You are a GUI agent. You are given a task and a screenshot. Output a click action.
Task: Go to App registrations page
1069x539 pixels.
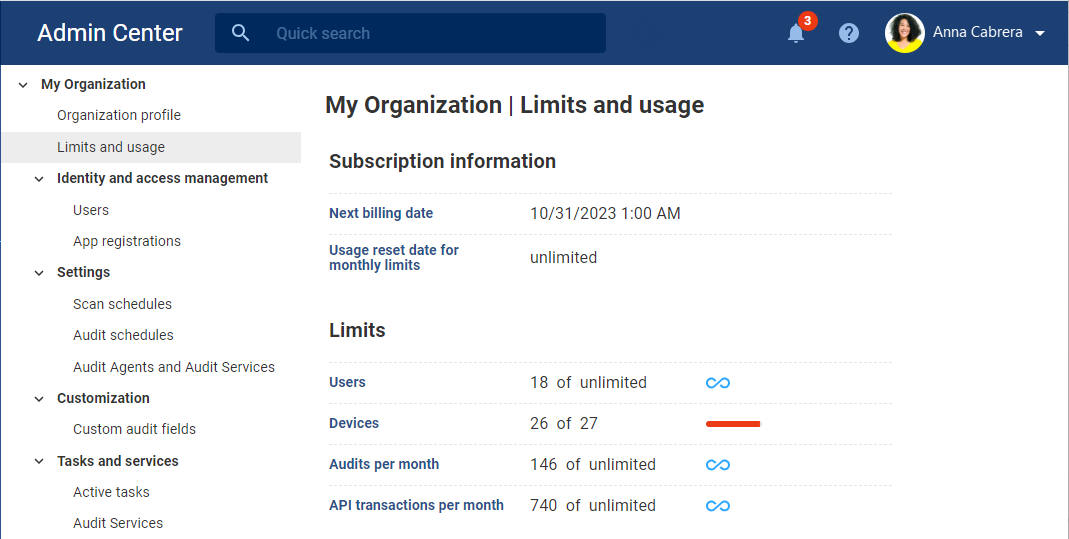pos(127,241)
